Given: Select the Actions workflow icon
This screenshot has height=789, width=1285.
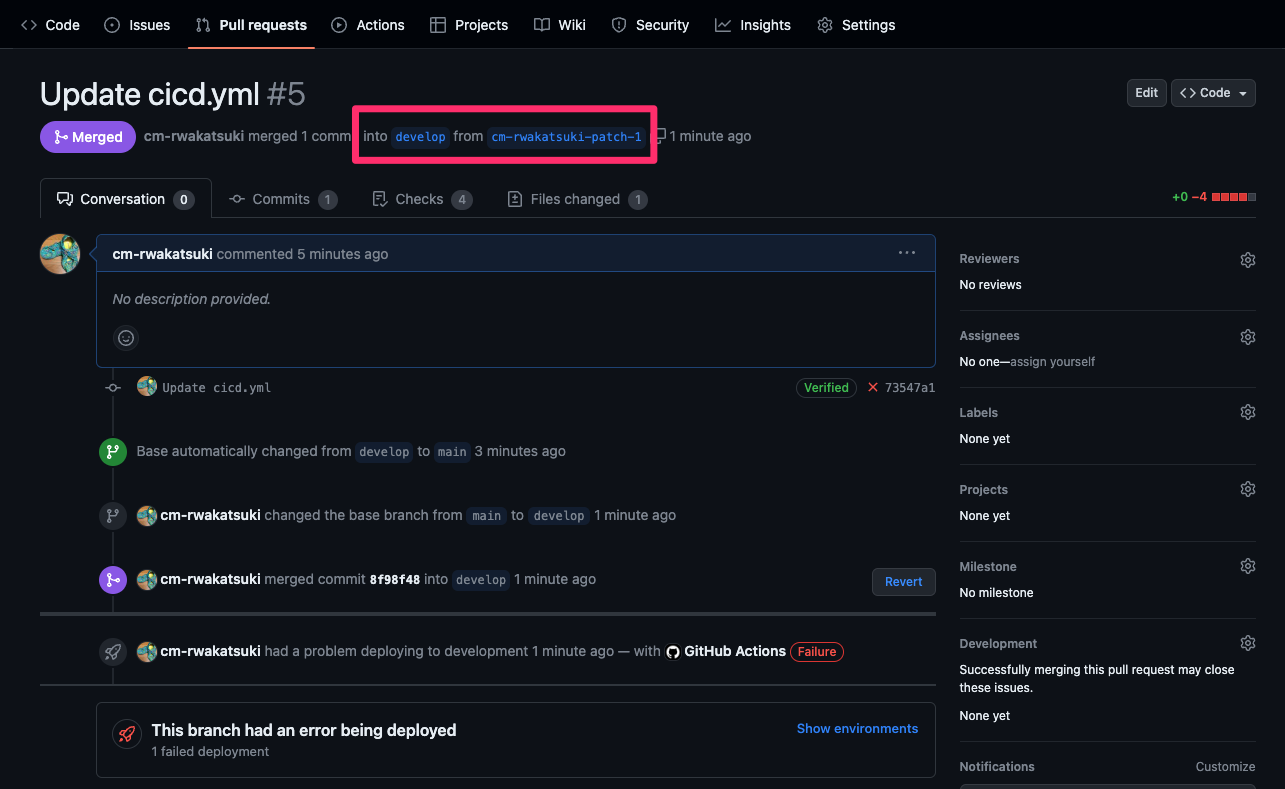Looking at the screenshot, I should tap(339, 24).
